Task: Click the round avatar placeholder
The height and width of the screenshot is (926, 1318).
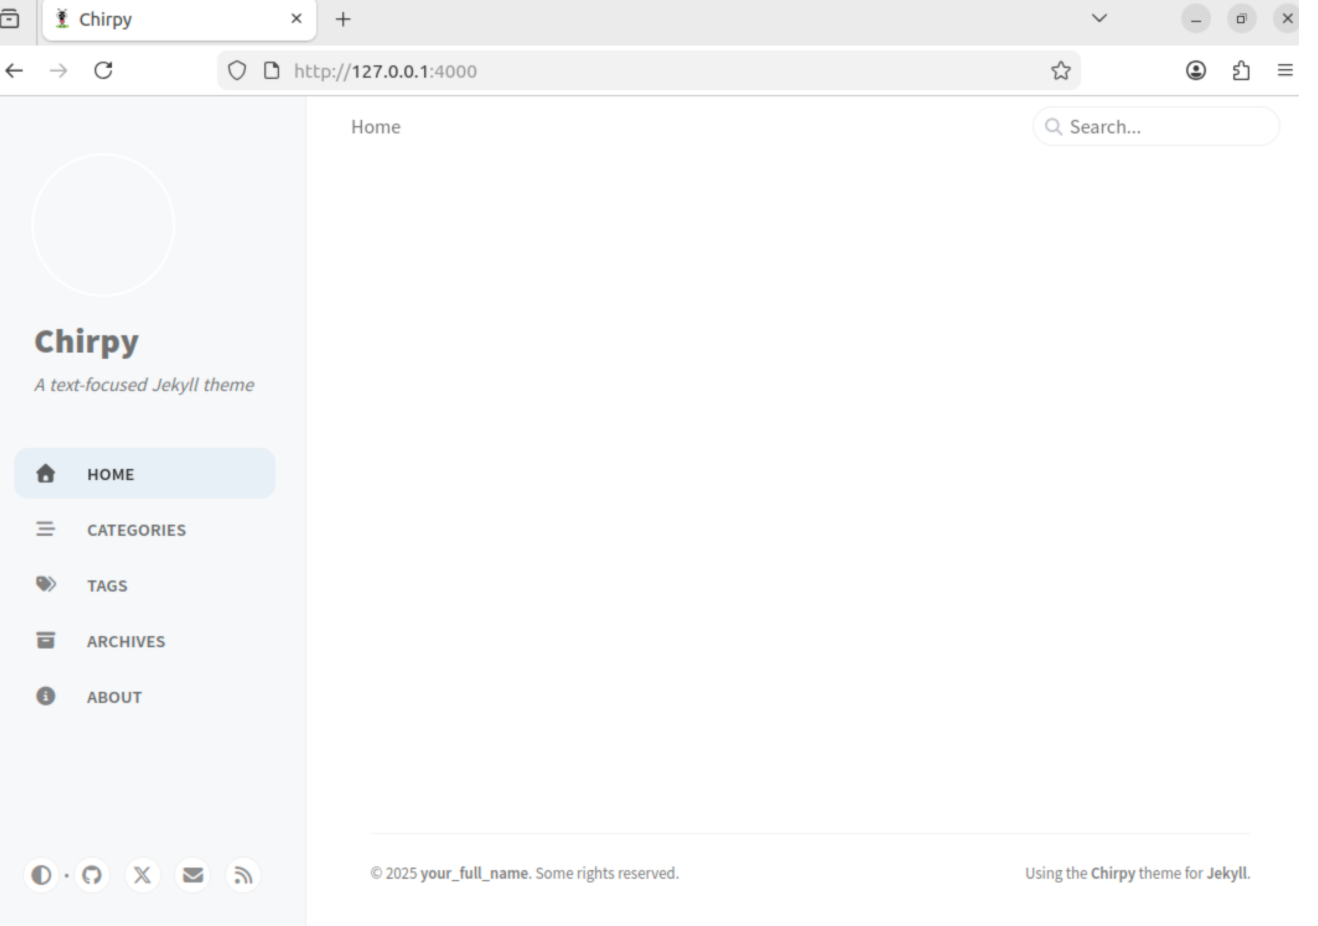Action: pos(103,225)
